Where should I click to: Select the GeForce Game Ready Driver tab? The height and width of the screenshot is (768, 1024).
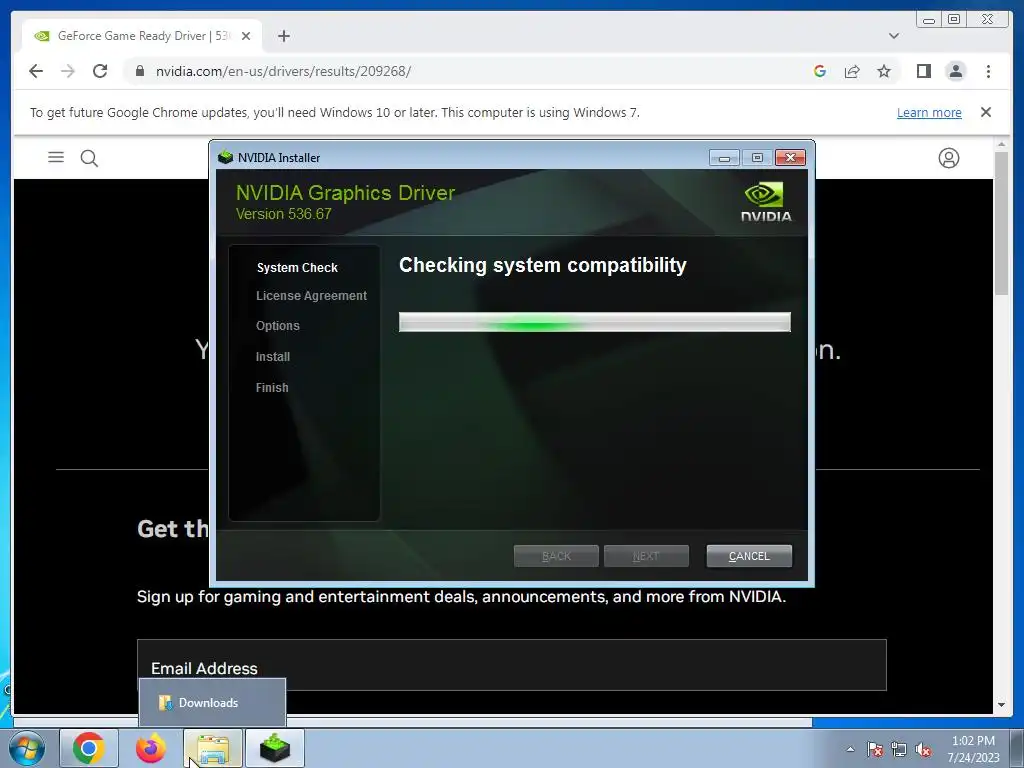click(x=142, y=36)
